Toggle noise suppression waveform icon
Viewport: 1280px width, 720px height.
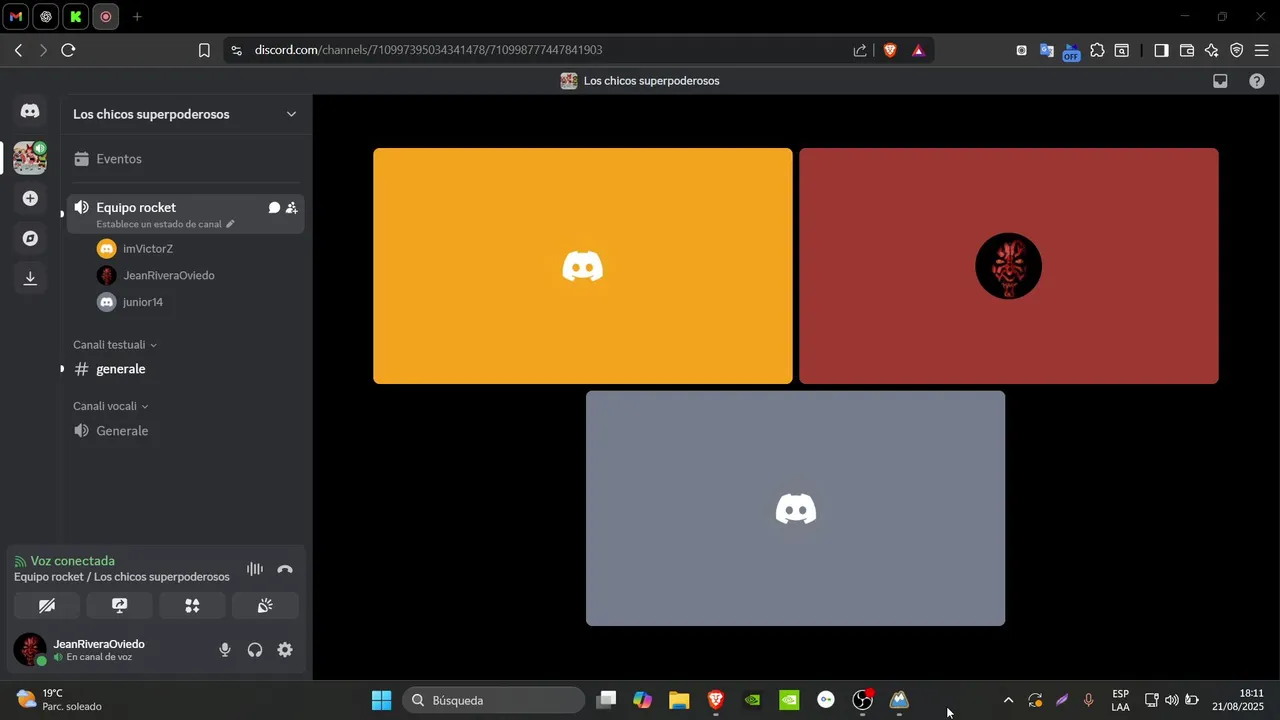pos(255,569)
